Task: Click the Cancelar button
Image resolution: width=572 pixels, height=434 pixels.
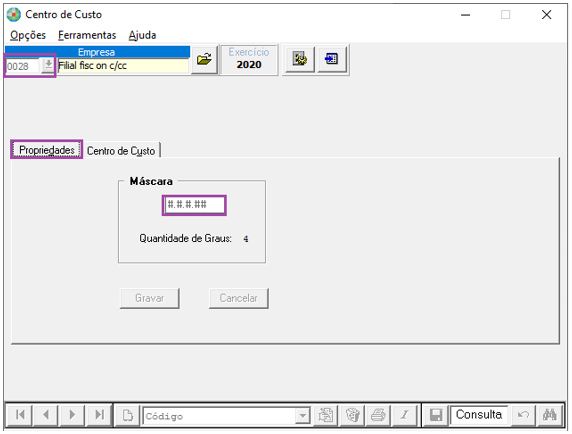Action: [x=239, y=298]
